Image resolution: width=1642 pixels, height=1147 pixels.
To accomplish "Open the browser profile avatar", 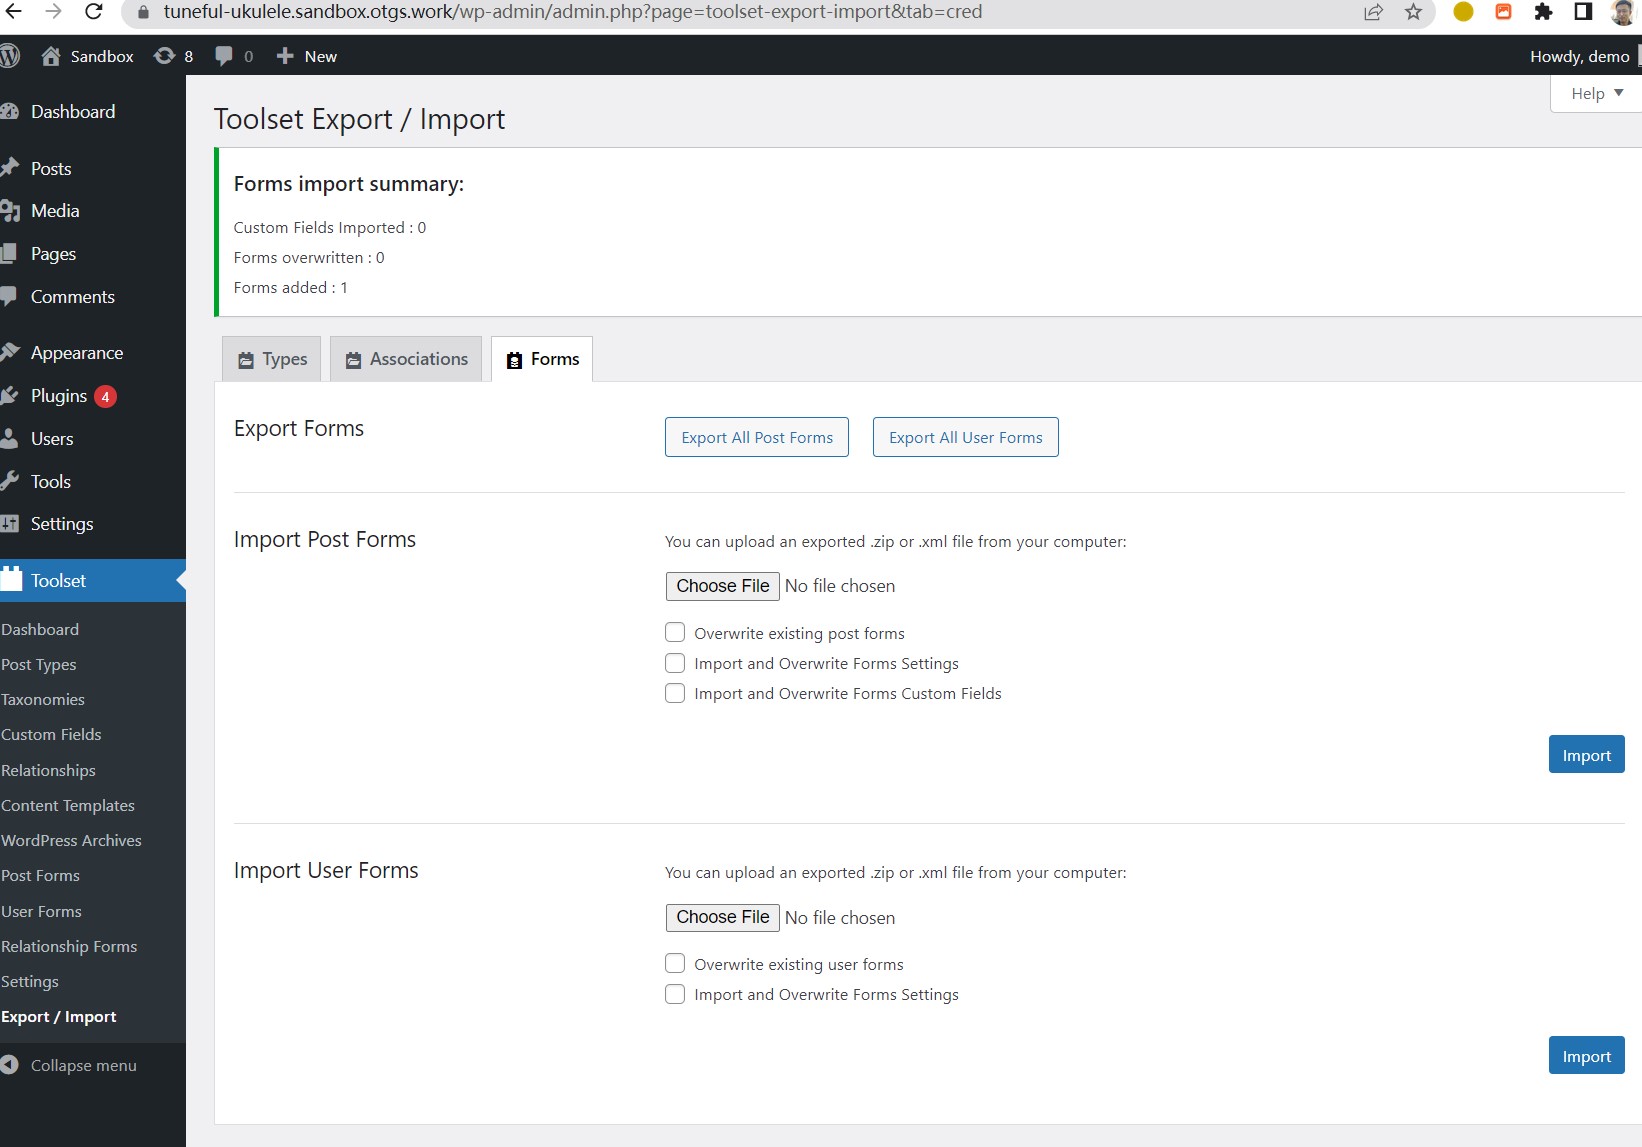I will point(1622,12).
